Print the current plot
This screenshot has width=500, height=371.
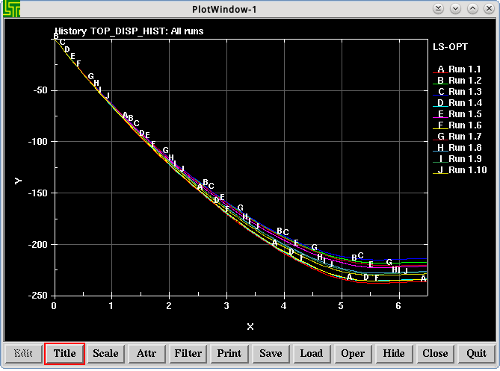tap(229, 353)
